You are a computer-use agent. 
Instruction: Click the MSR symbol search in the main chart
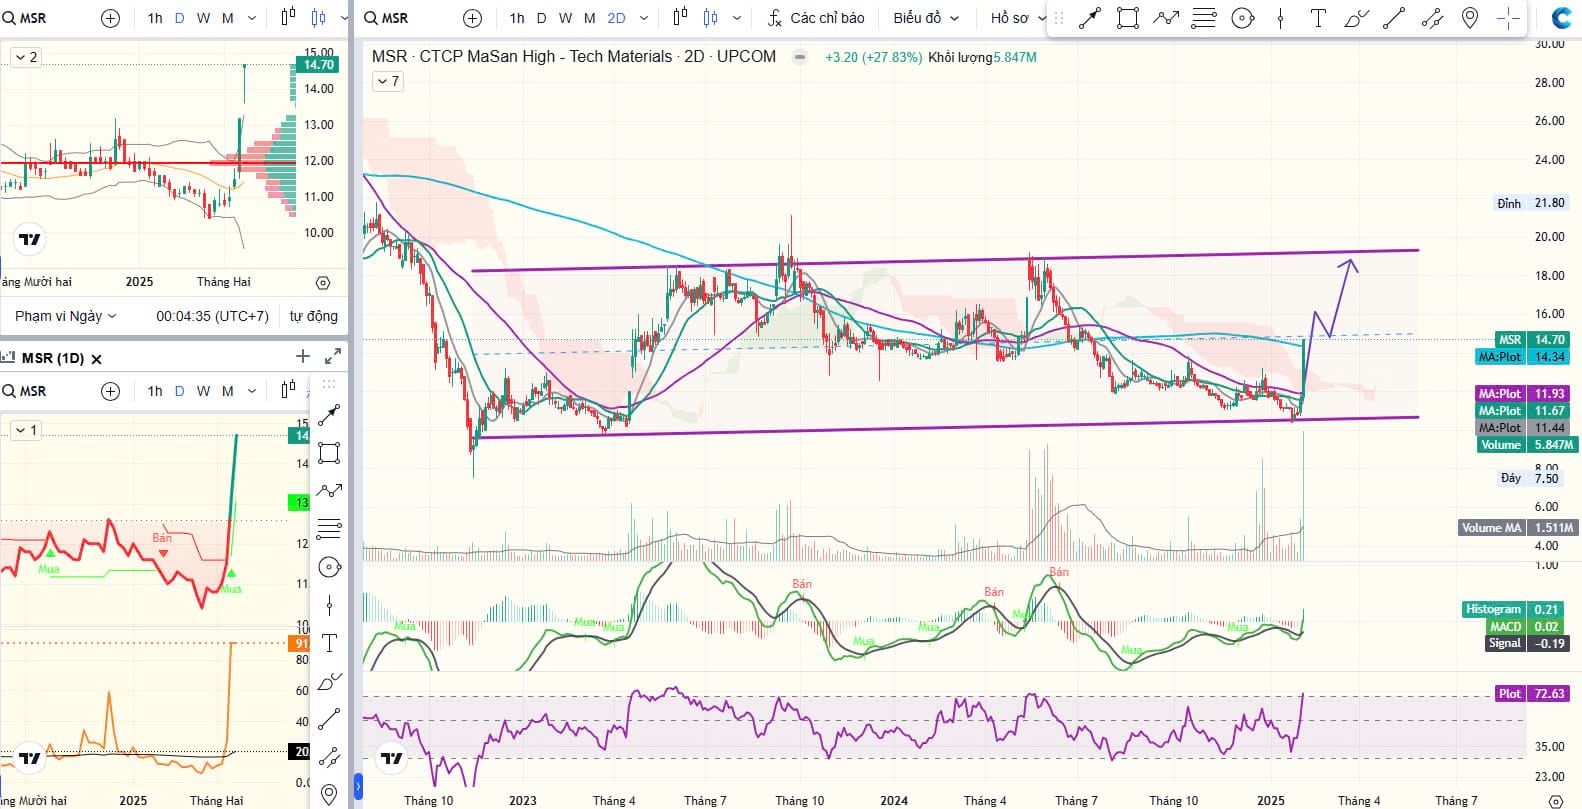(386, 18)
